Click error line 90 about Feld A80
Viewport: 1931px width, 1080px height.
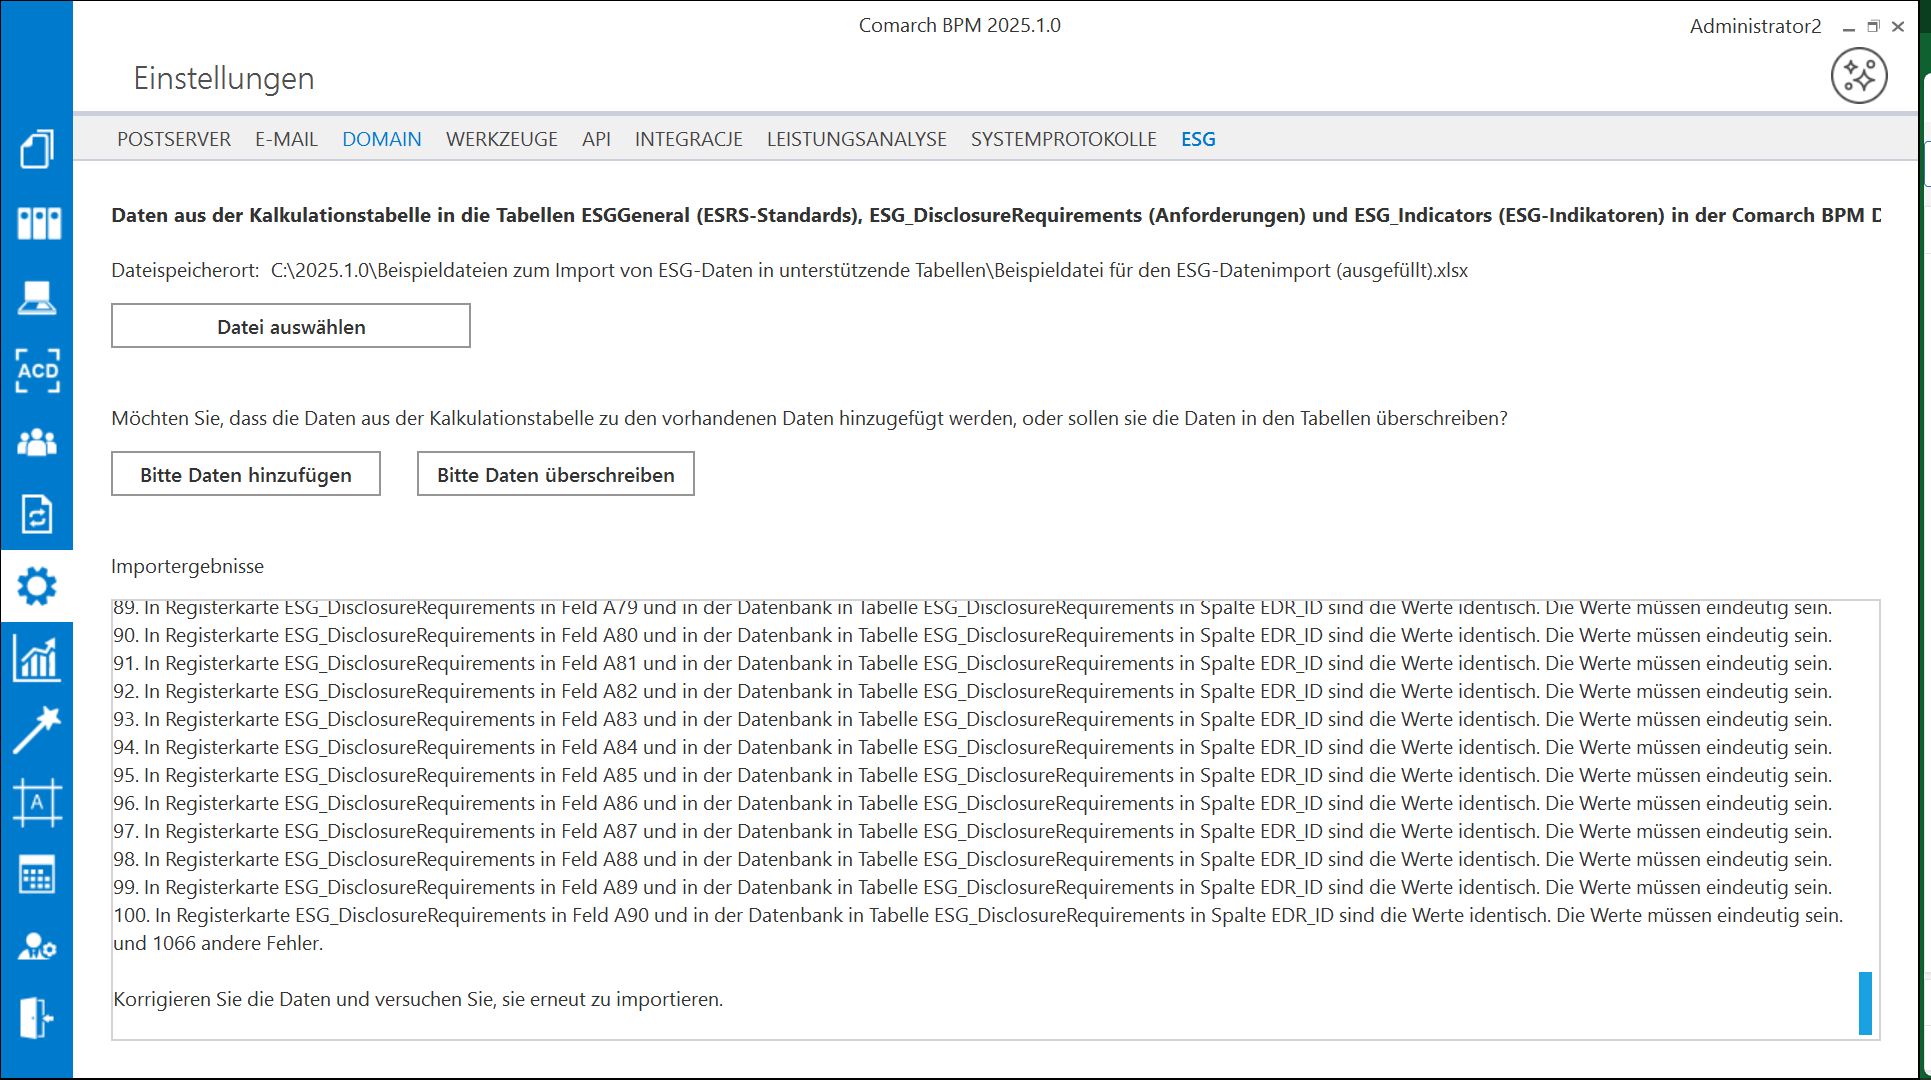point(973,635)
